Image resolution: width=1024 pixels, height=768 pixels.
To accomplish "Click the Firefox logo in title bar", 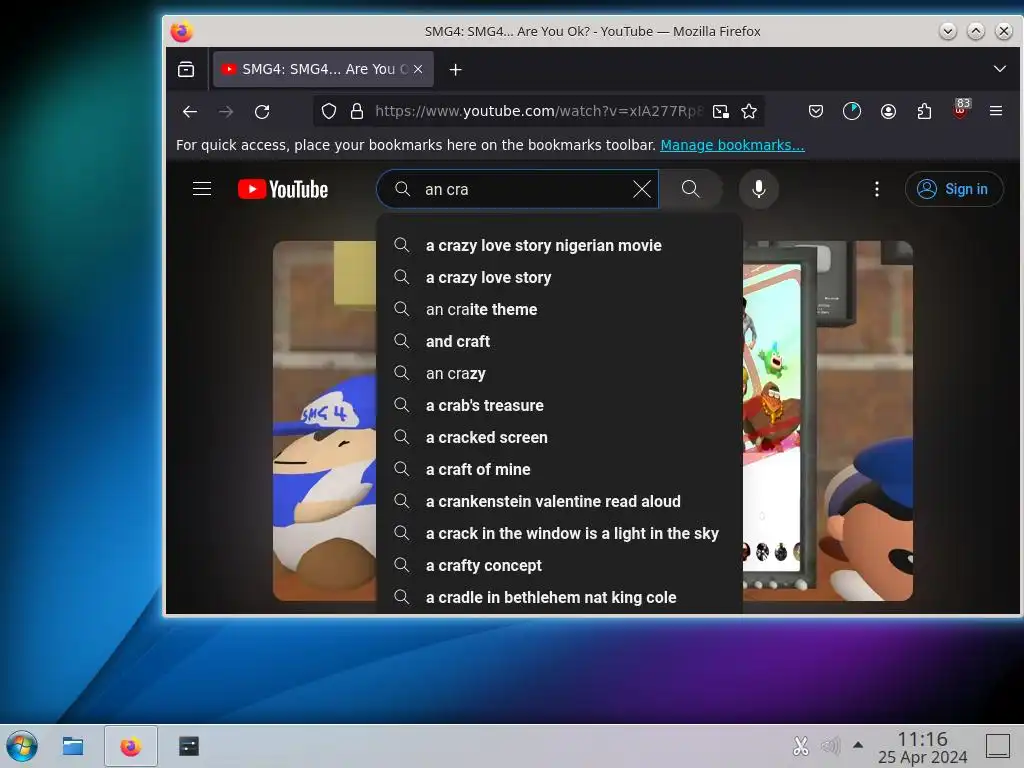I will pyautogui.click(x=182, y=31).
